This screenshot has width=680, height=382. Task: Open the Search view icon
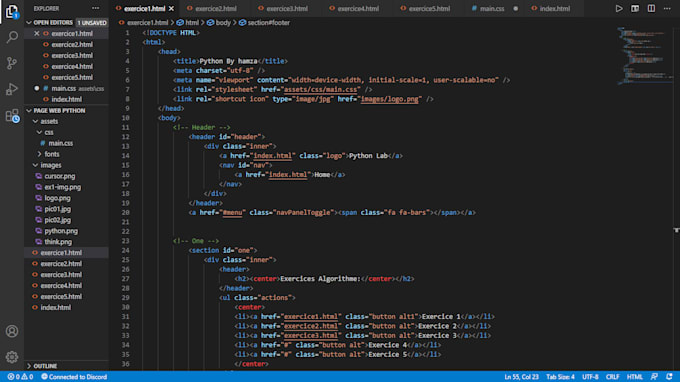(12, 37)
